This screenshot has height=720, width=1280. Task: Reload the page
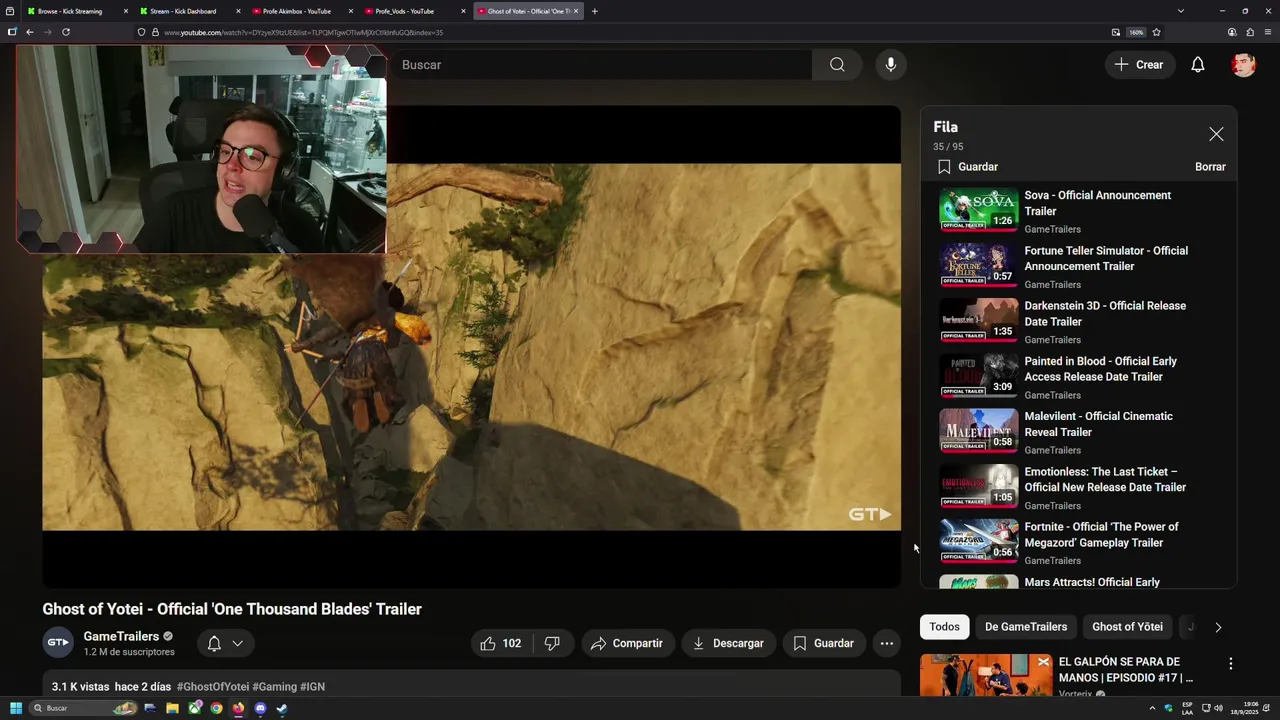(66, 32)
